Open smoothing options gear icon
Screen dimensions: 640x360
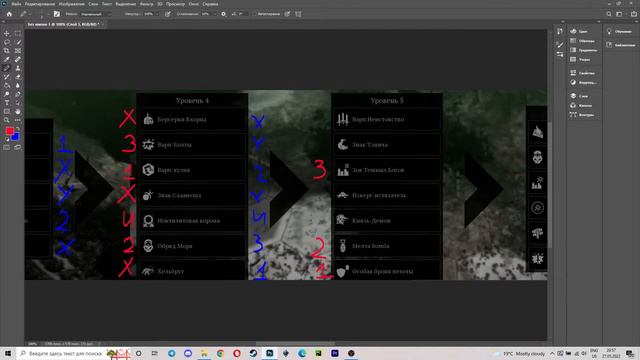pos(223,14)
